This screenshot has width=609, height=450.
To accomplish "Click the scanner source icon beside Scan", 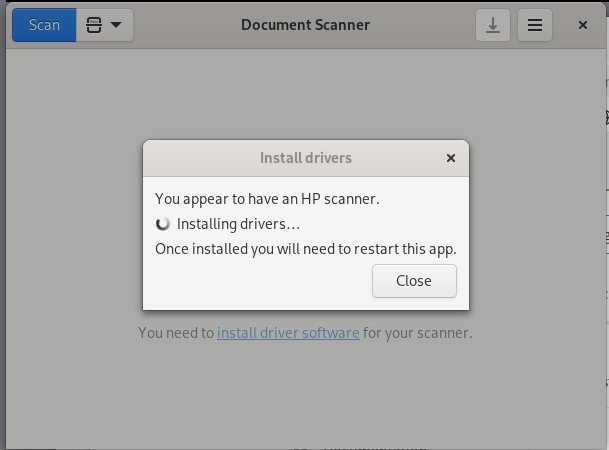I will [x=94, y=25].
